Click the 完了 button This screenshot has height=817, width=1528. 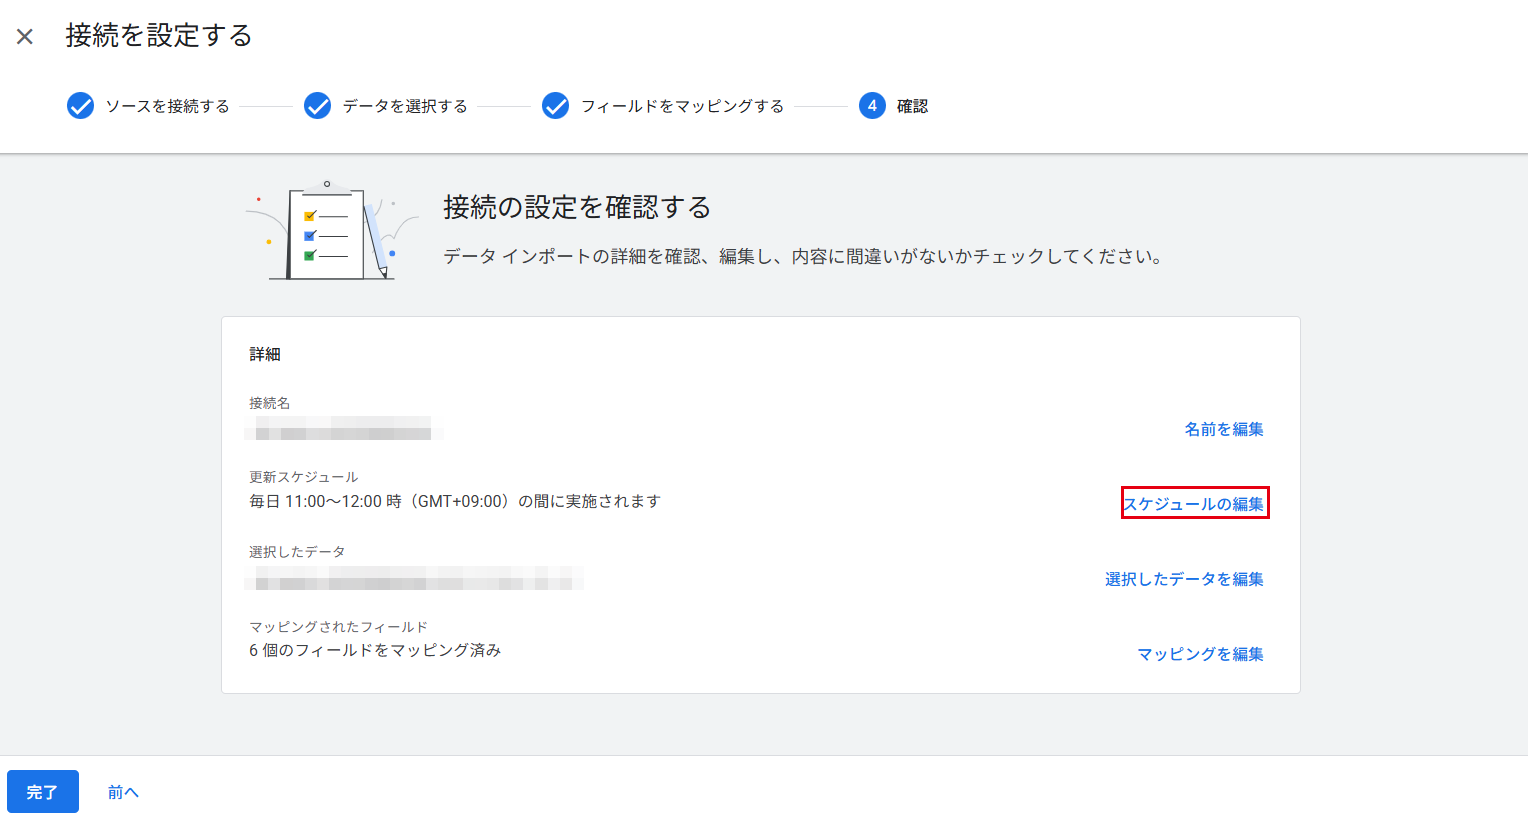point(43,792)
